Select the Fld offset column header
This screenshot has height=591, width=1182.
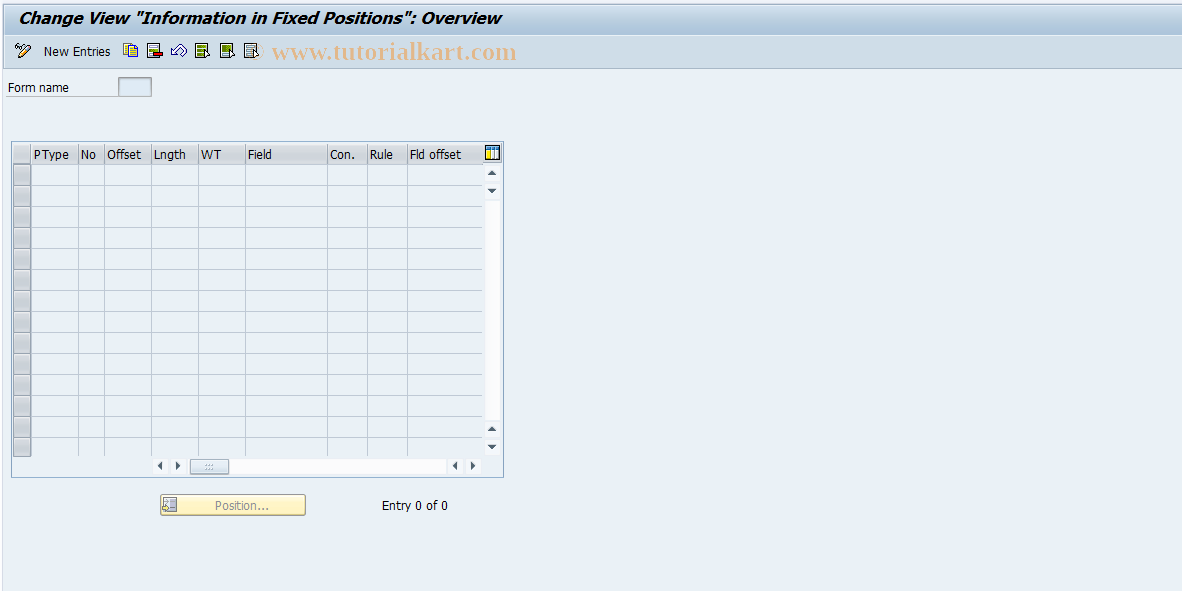click(x=444, y=155)
